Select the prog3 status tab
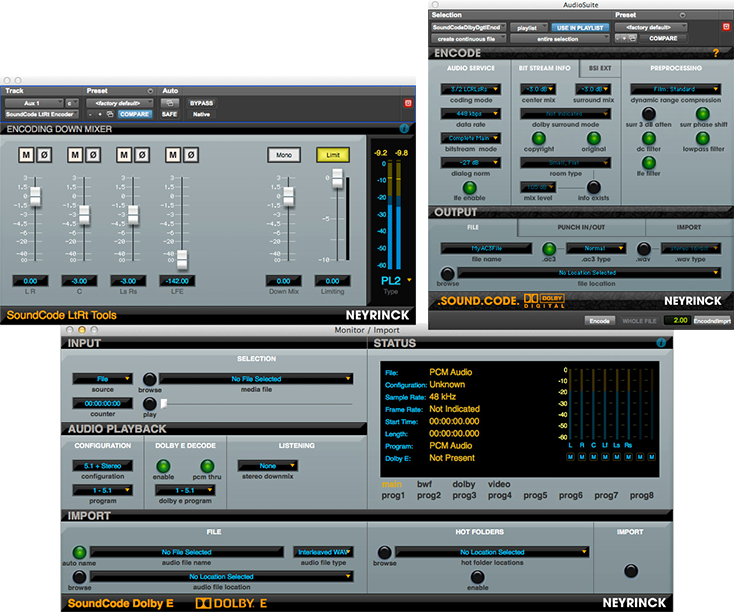 pyautogui.click(x=464, y=495)
